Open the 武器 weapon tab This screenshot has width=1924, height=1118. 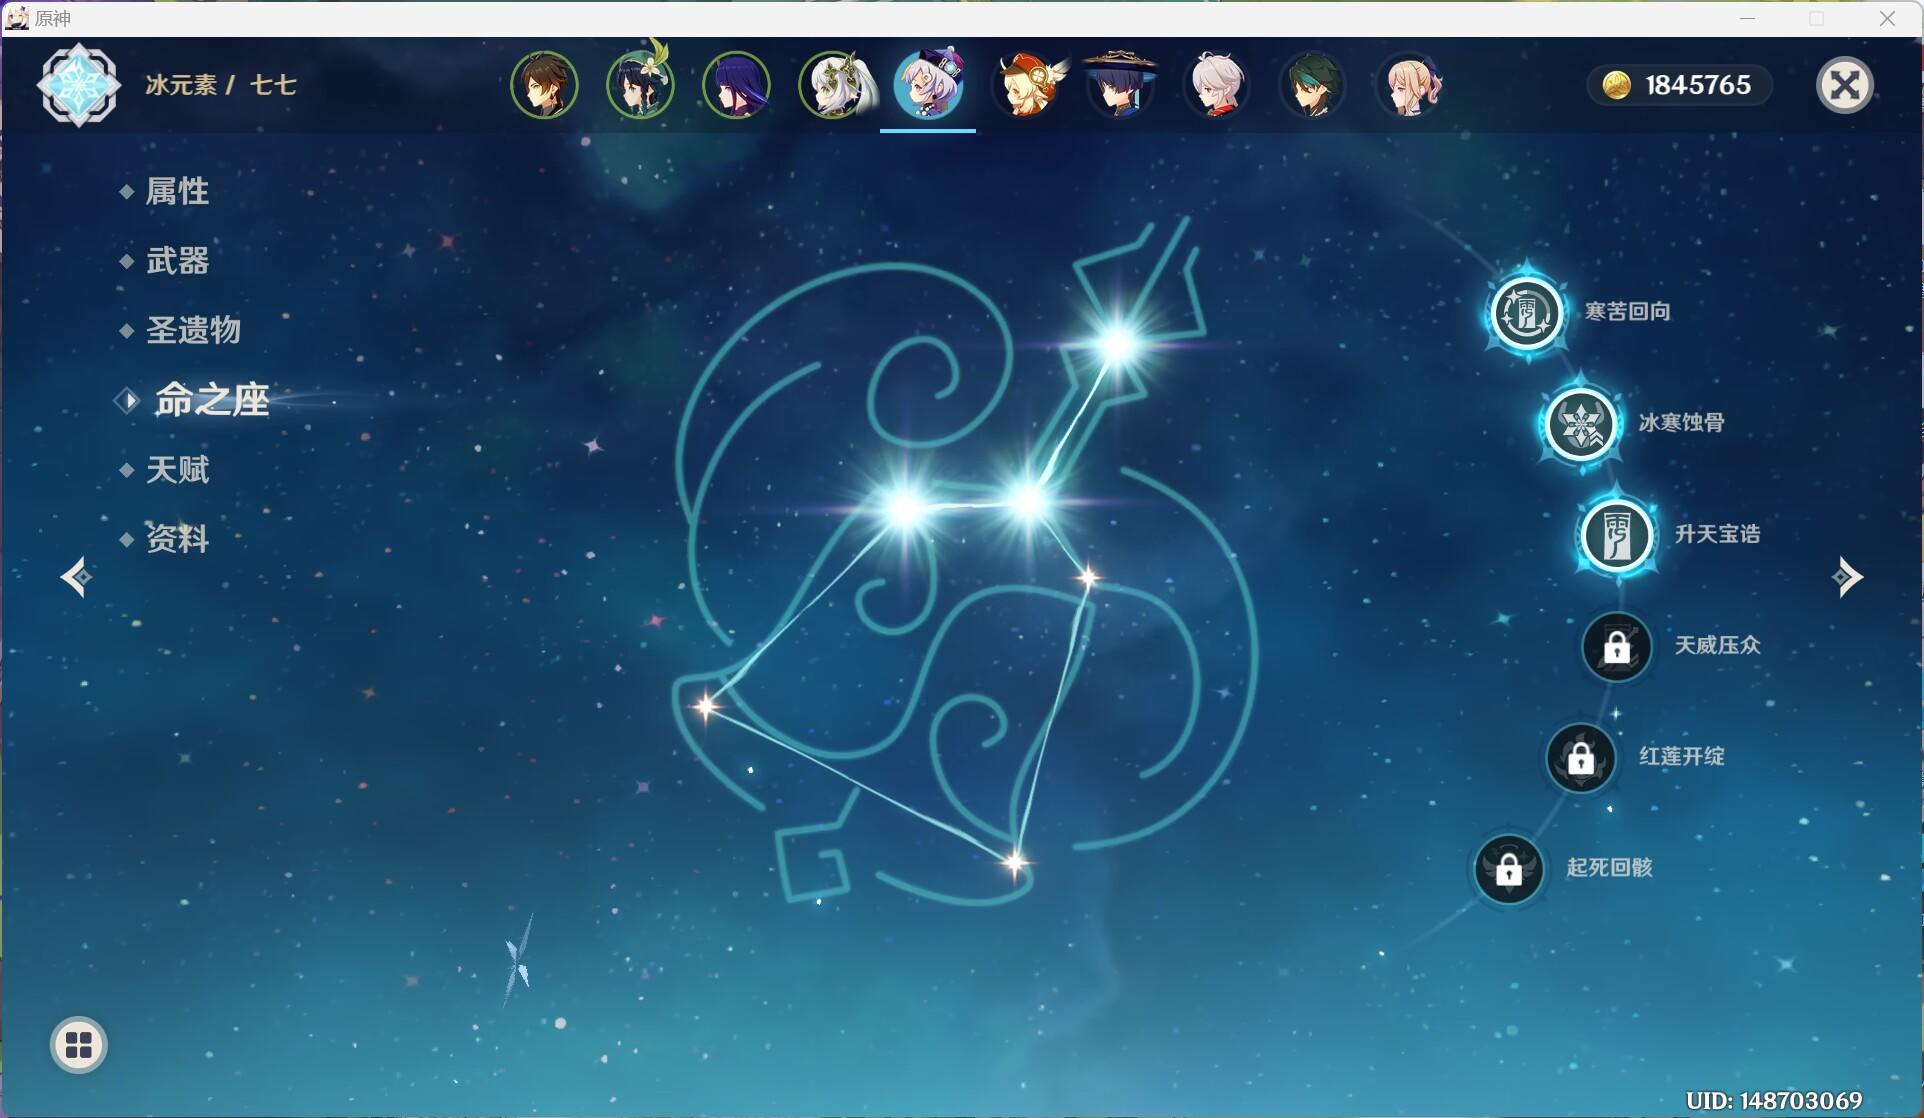(177, 261)
